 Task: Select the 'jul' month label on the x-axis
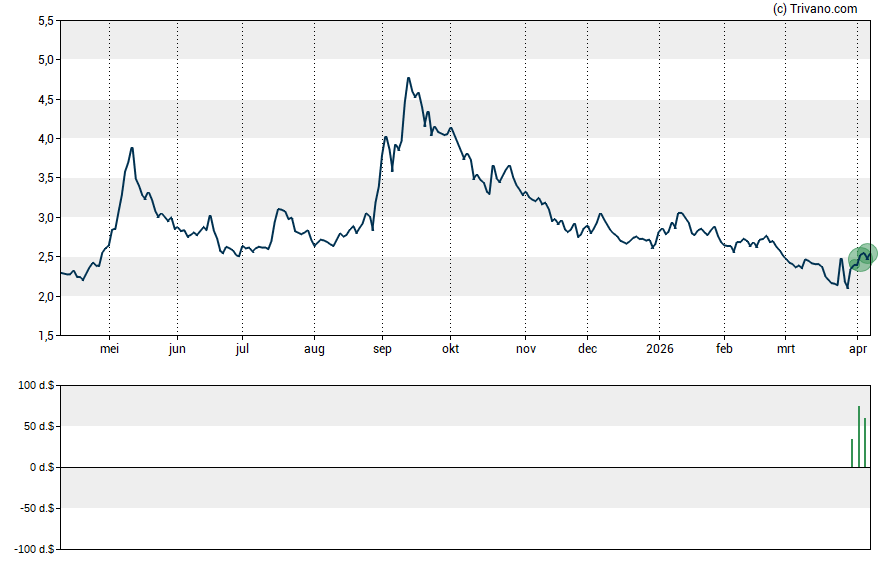(241, 349)
